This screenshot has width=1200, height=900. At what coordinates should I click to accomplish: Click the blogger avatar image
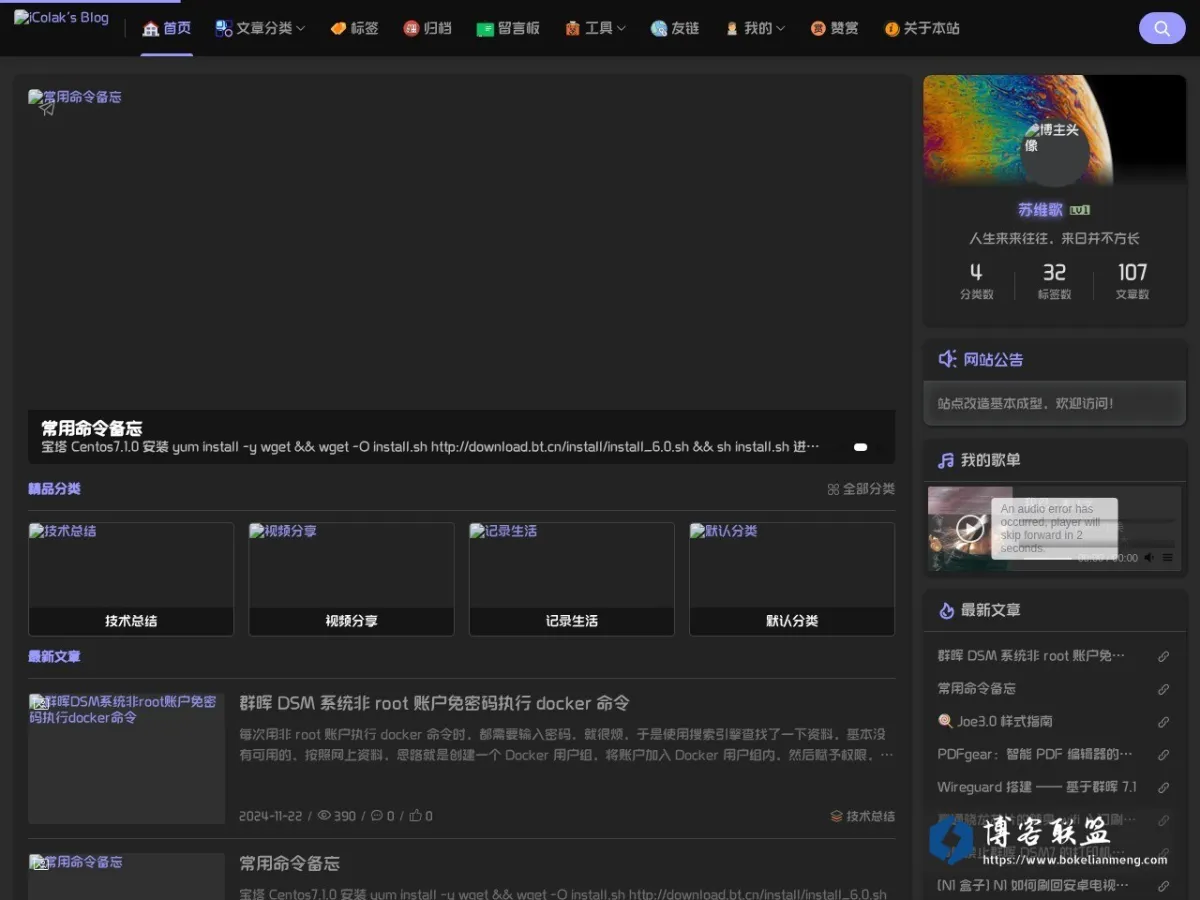point(1054,152)
